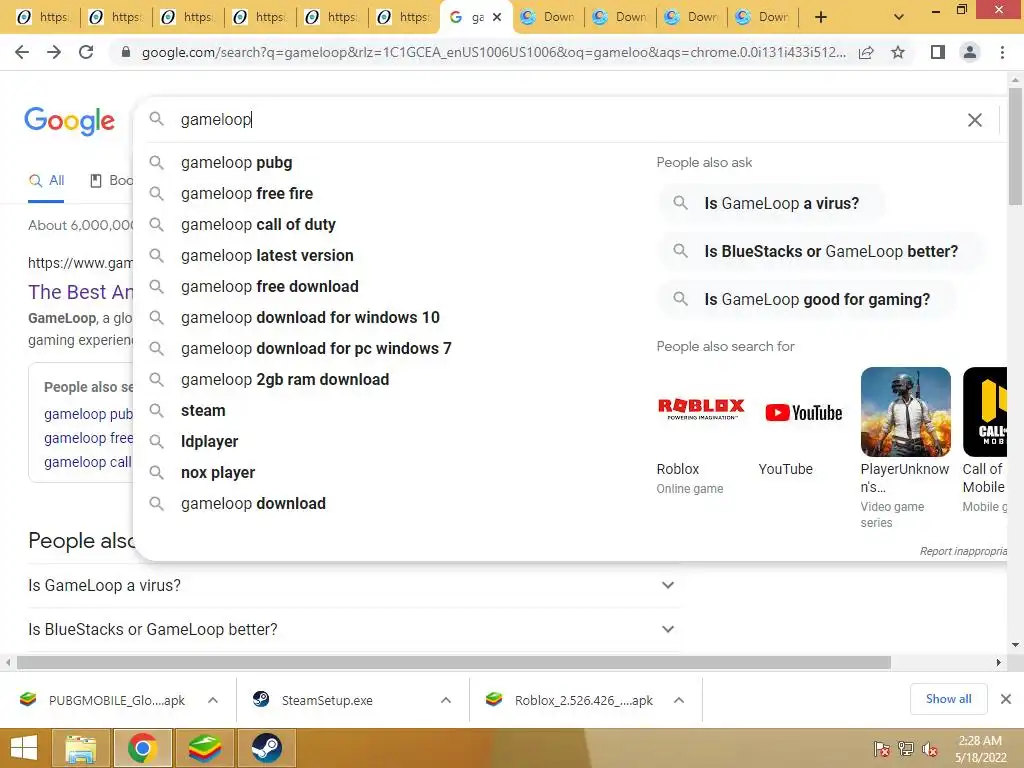
Task: Click the vertical page scrollbar thumb
Action: tap(1015, 146)
